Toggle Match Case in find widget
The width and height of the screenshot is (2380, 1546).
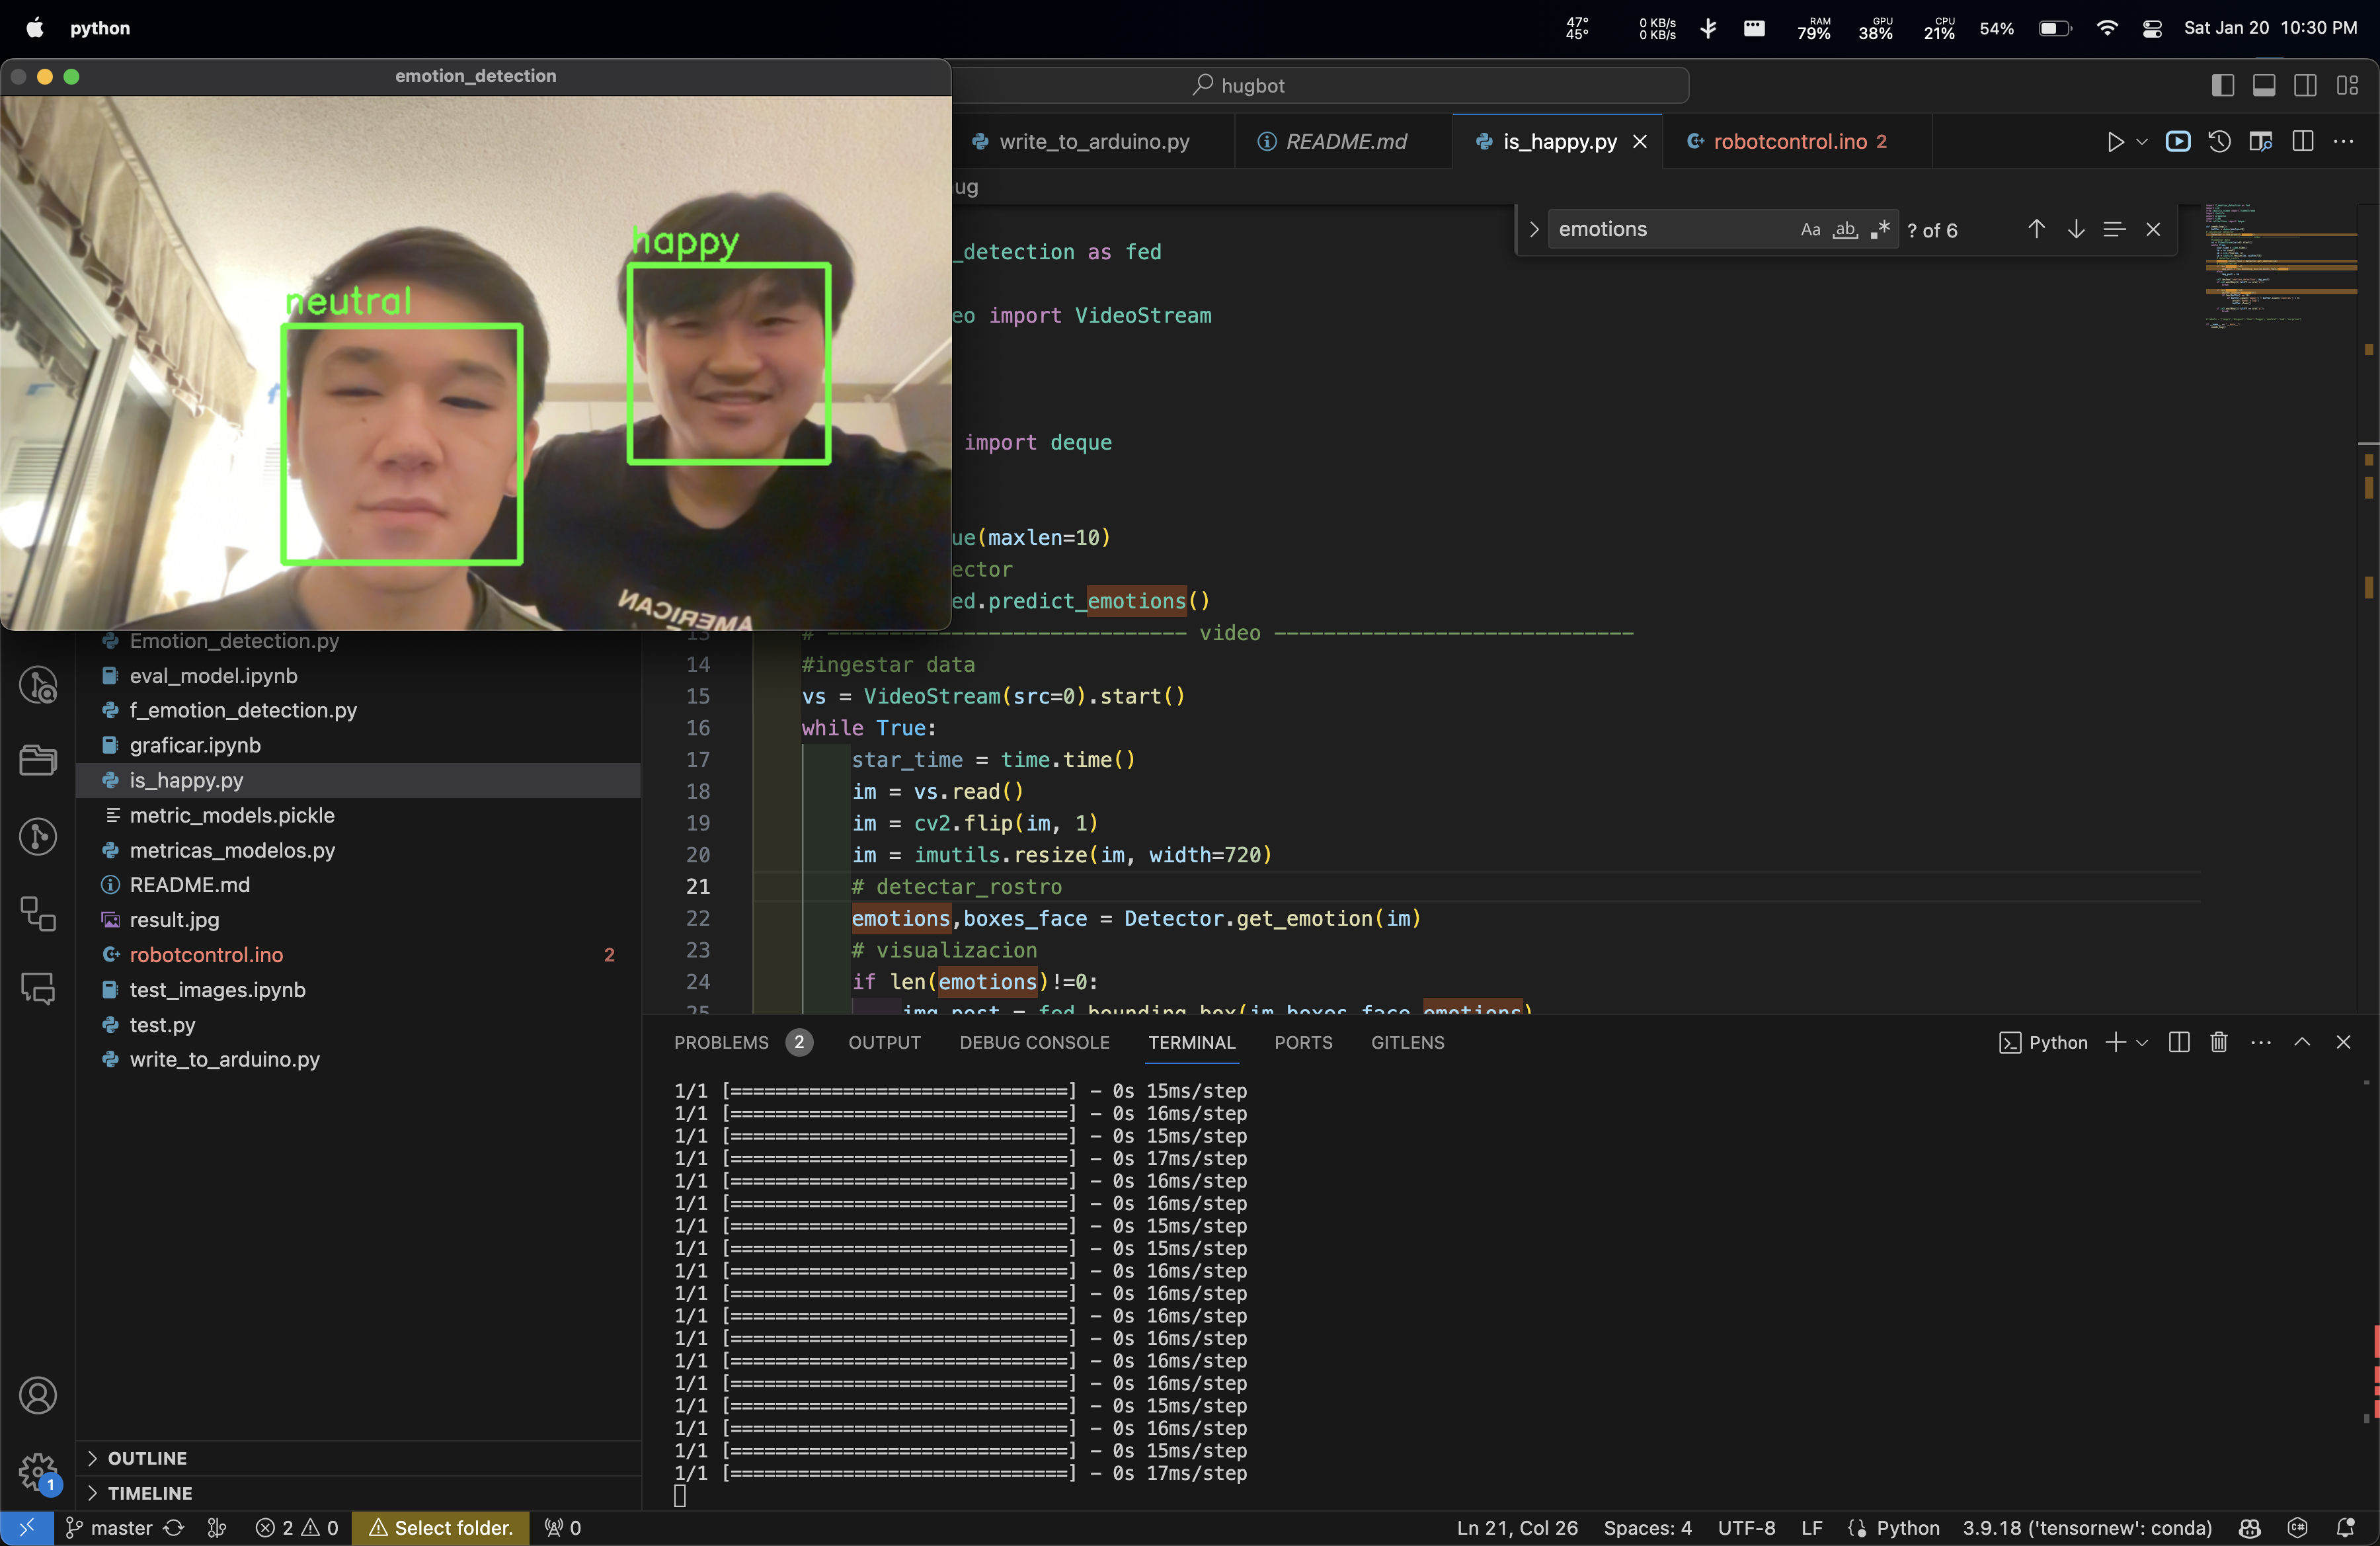1810,229
